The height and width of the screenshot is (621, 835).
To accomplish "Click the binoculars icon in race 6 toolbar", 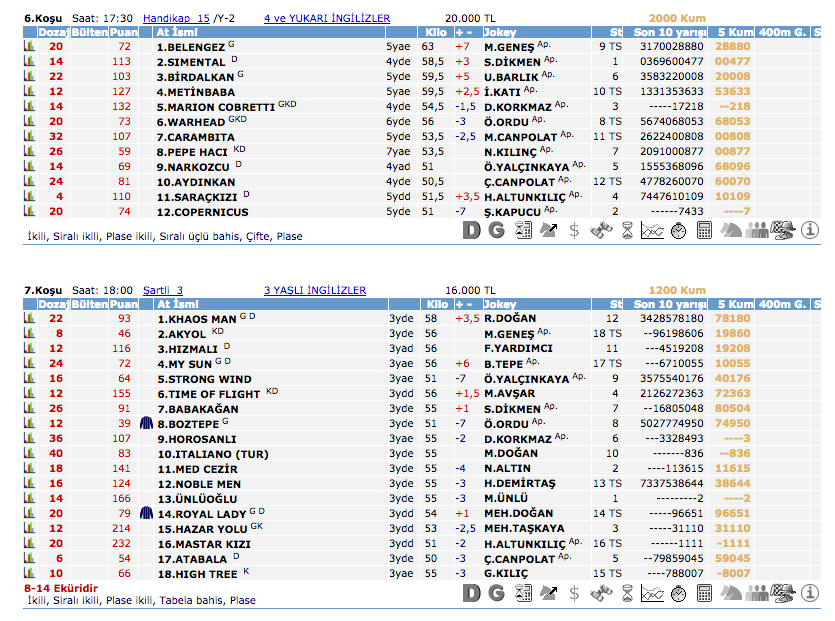I will pos(600,231).
